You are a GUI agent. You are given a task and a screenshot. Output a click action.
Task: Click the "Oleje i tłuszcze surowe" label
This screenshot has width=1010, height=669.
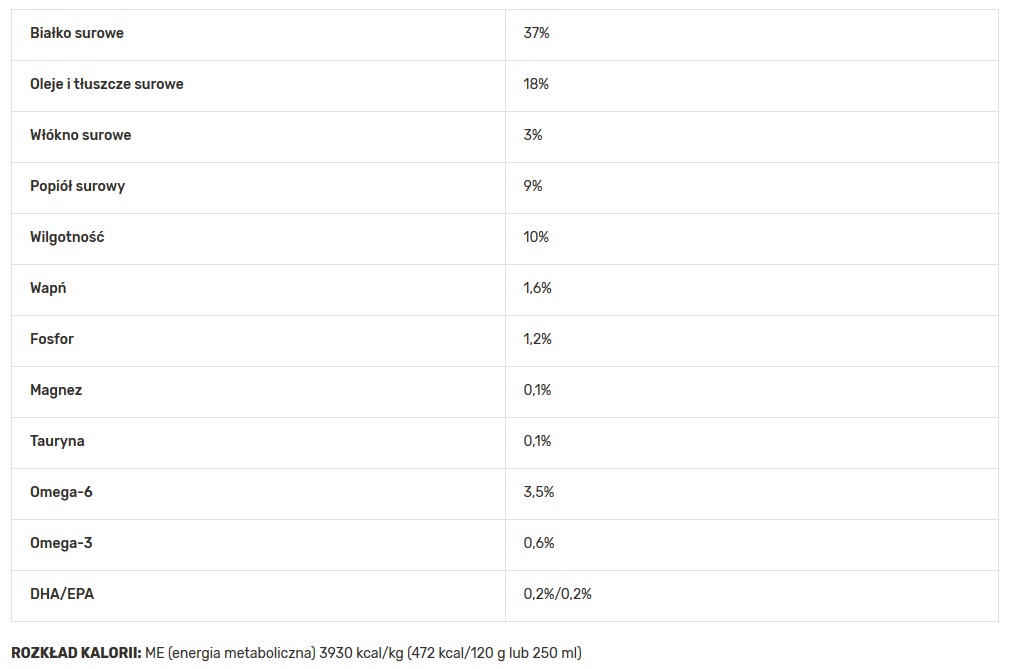(x=107, y=84)
